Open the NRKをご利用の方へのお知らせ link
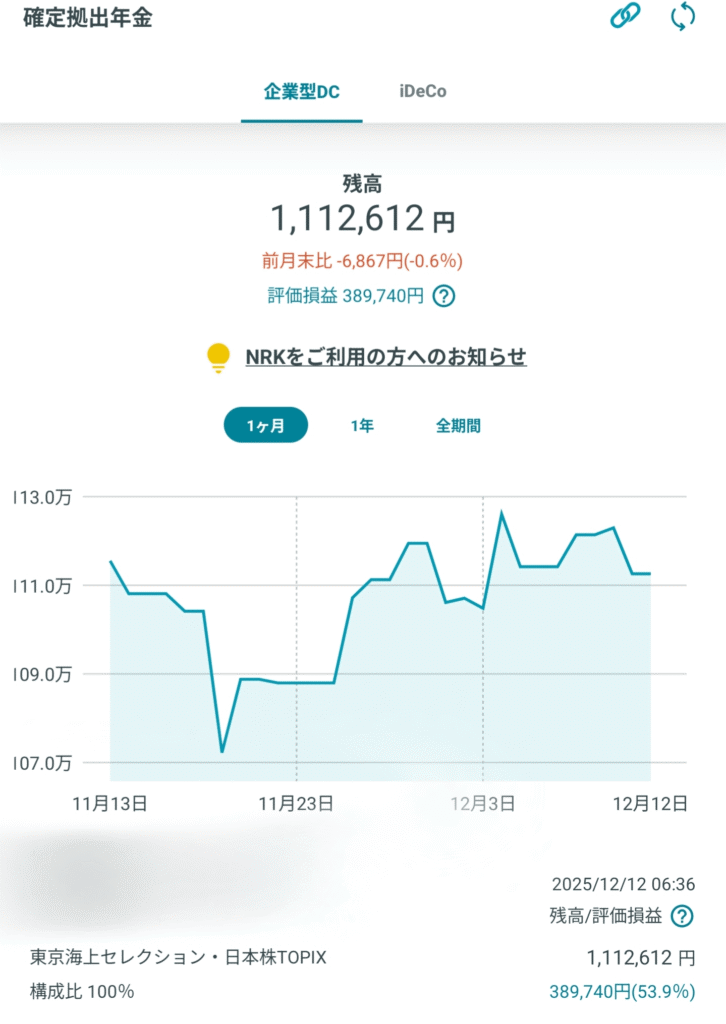The width and height of the screenshot is (726, 1024). (x=386, y=357)
